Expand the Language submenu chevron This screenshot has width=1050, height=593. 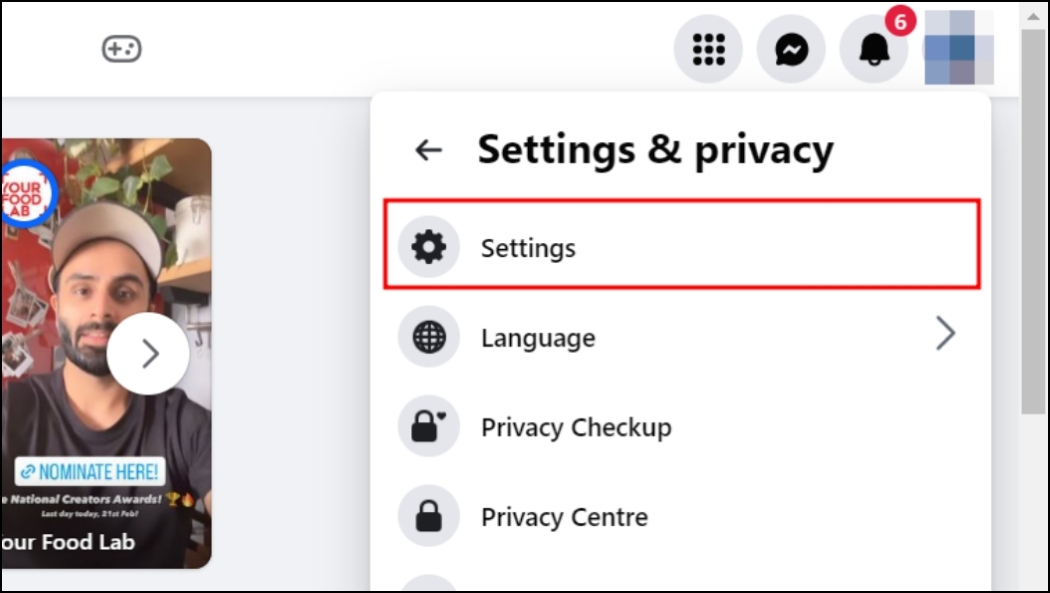pyautogui.click(x=945, y=335)
